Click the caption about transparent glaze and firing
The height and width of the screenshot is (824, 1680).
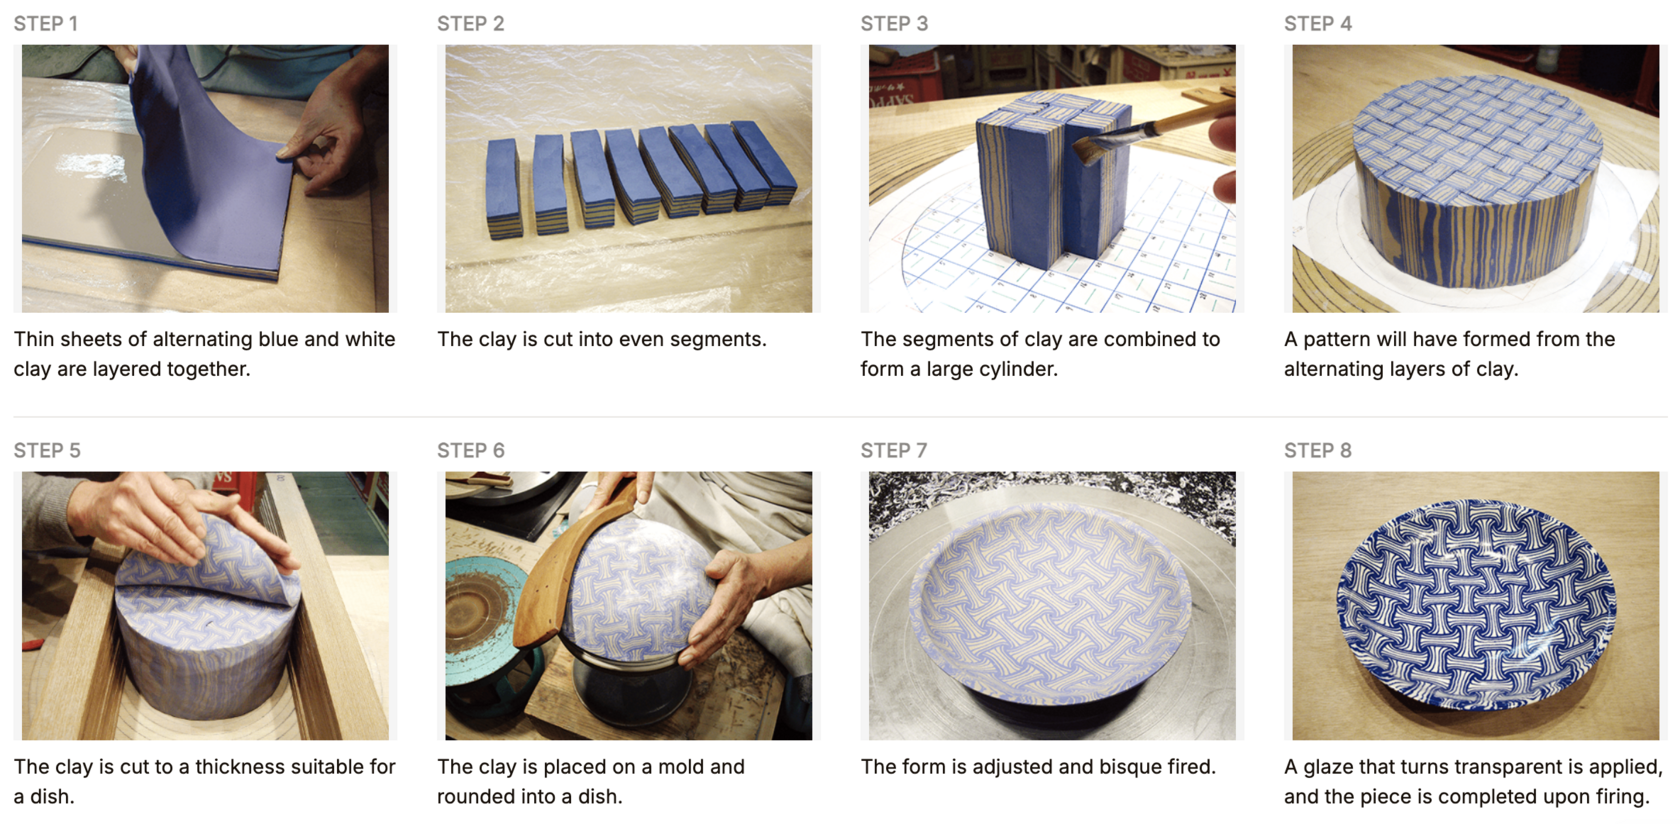[x=1473, y=782]
